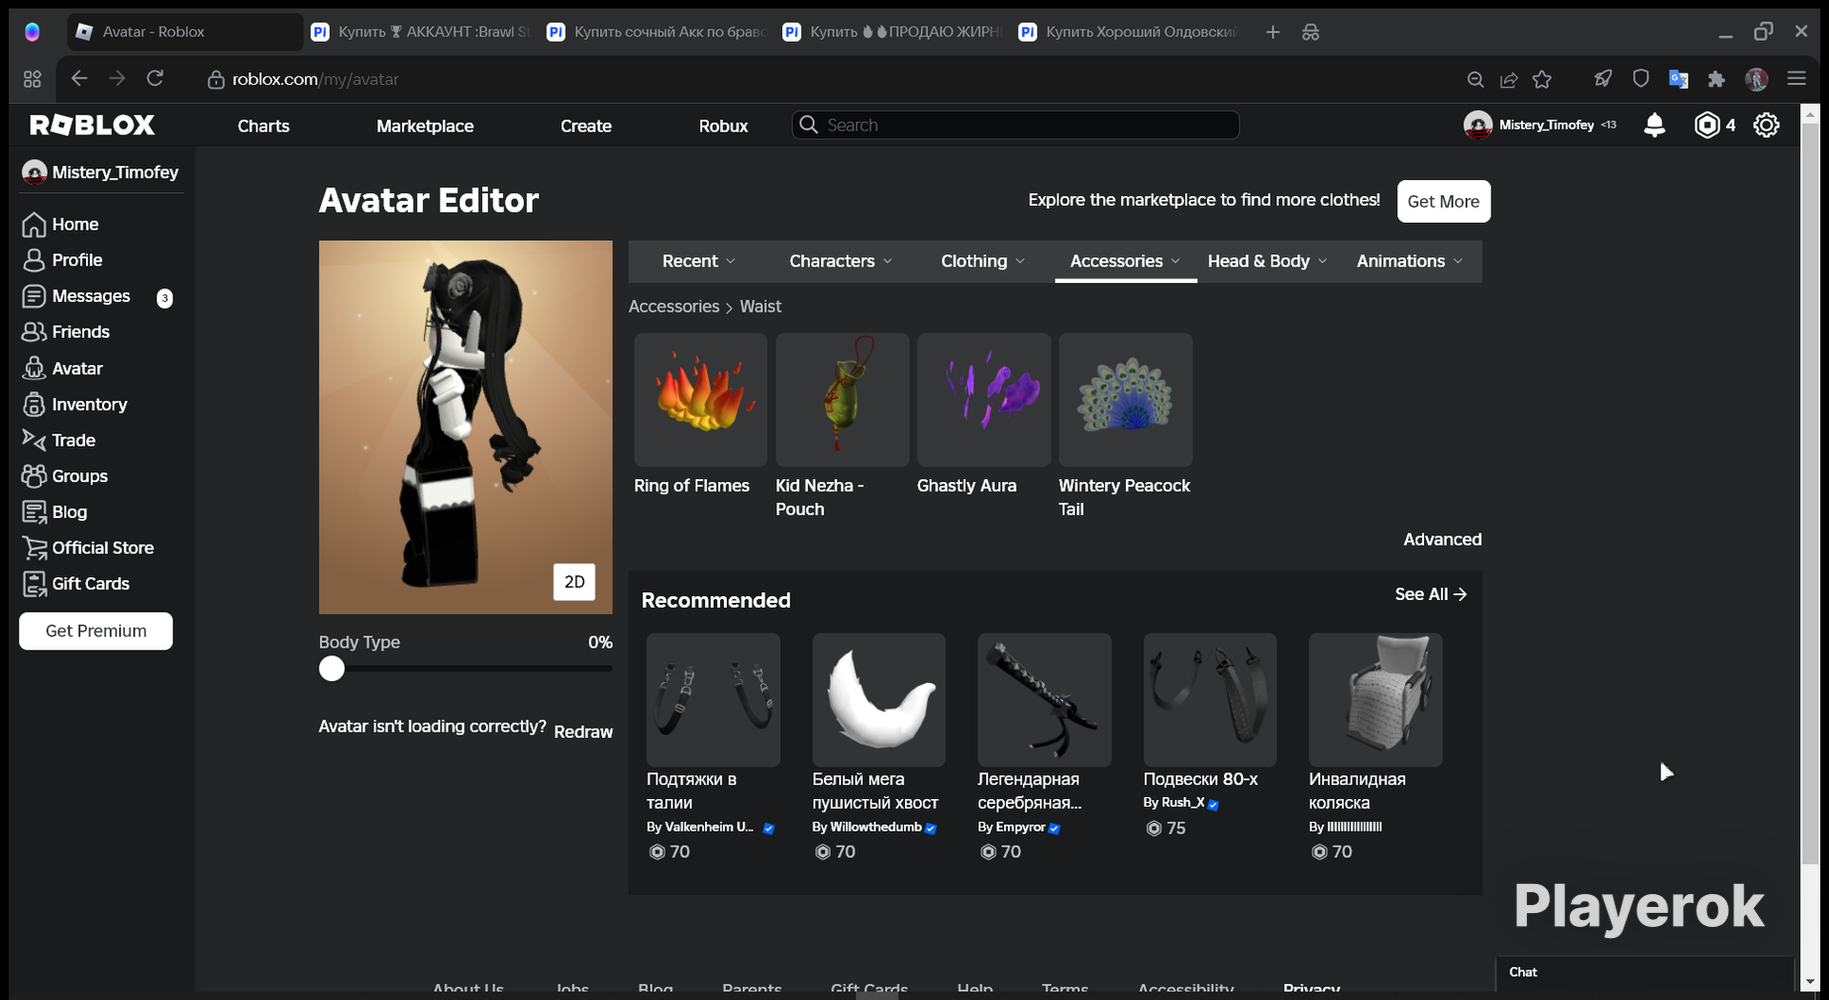1829x1000 pixels.
Task: Open the Chat panel
Action: pos(1645,972)
